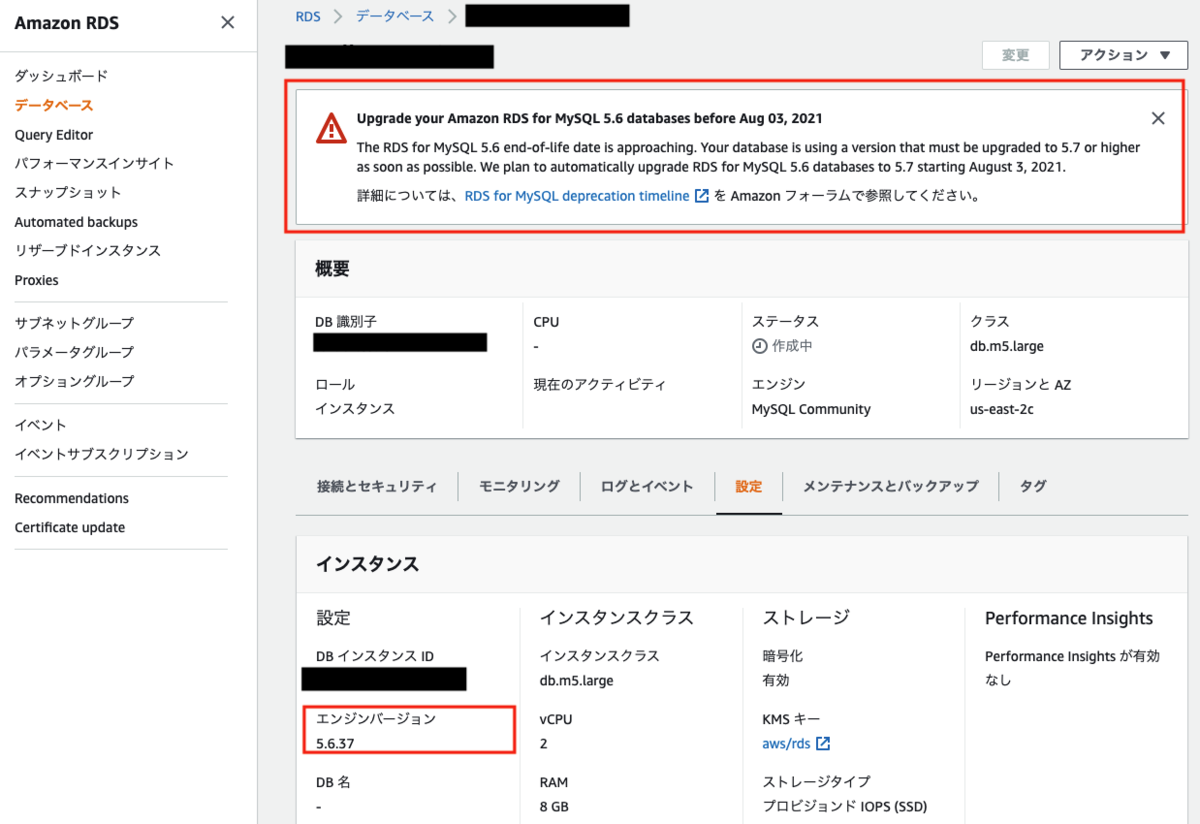Screen dimensions: 1200x824
Task: Click the 変更 button
Action: 1015,55
